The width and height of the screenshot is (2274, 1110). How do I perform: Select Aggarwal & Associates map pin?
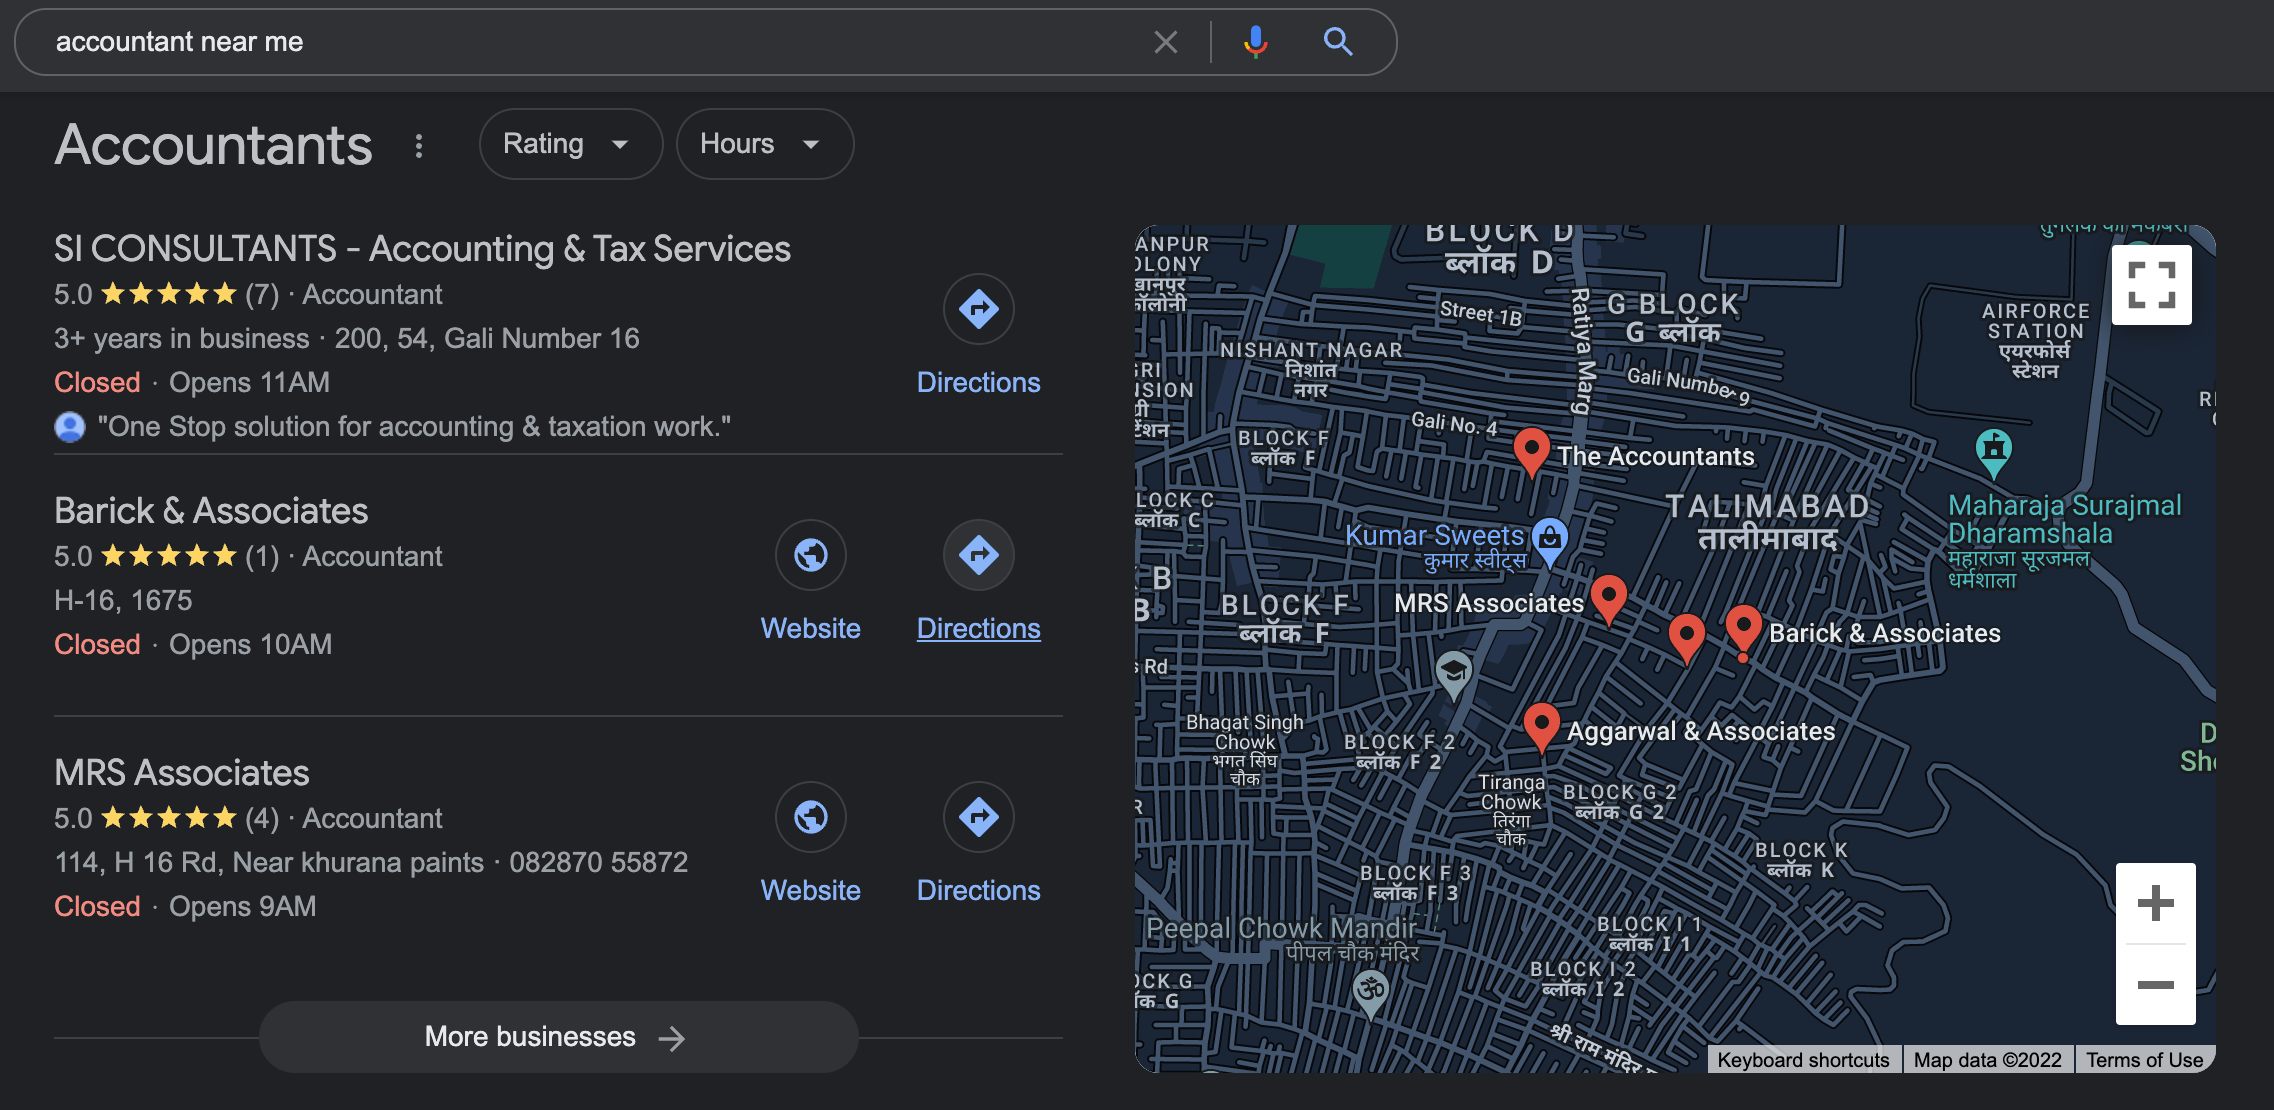(x=1541, y=724)
